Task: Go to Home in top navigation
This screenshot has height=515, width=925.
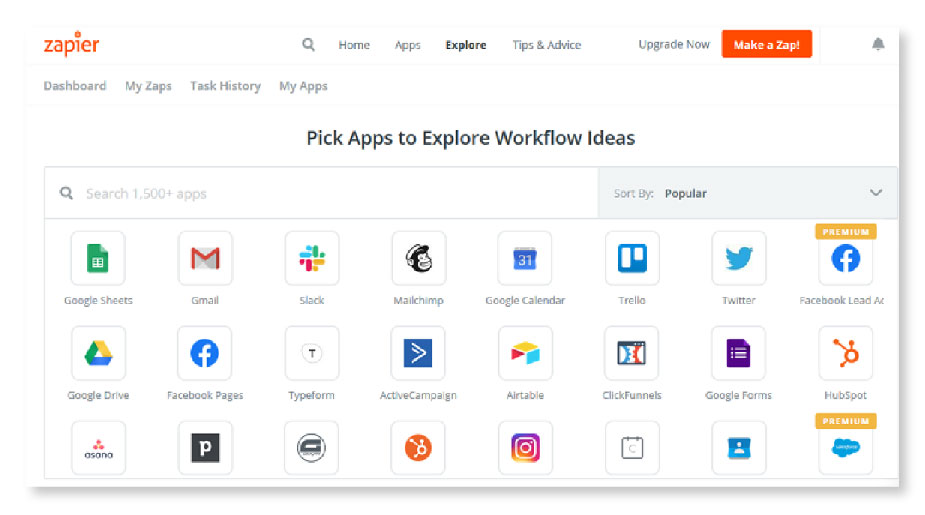Action: tap(354, 45)
